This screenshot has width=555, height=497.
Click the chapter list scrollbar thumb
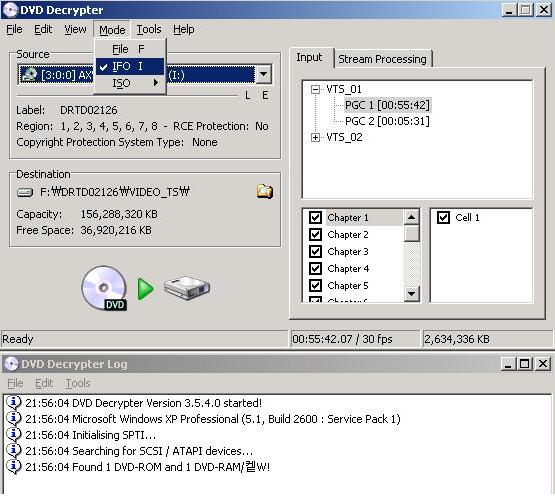click(x=411, y=233)
